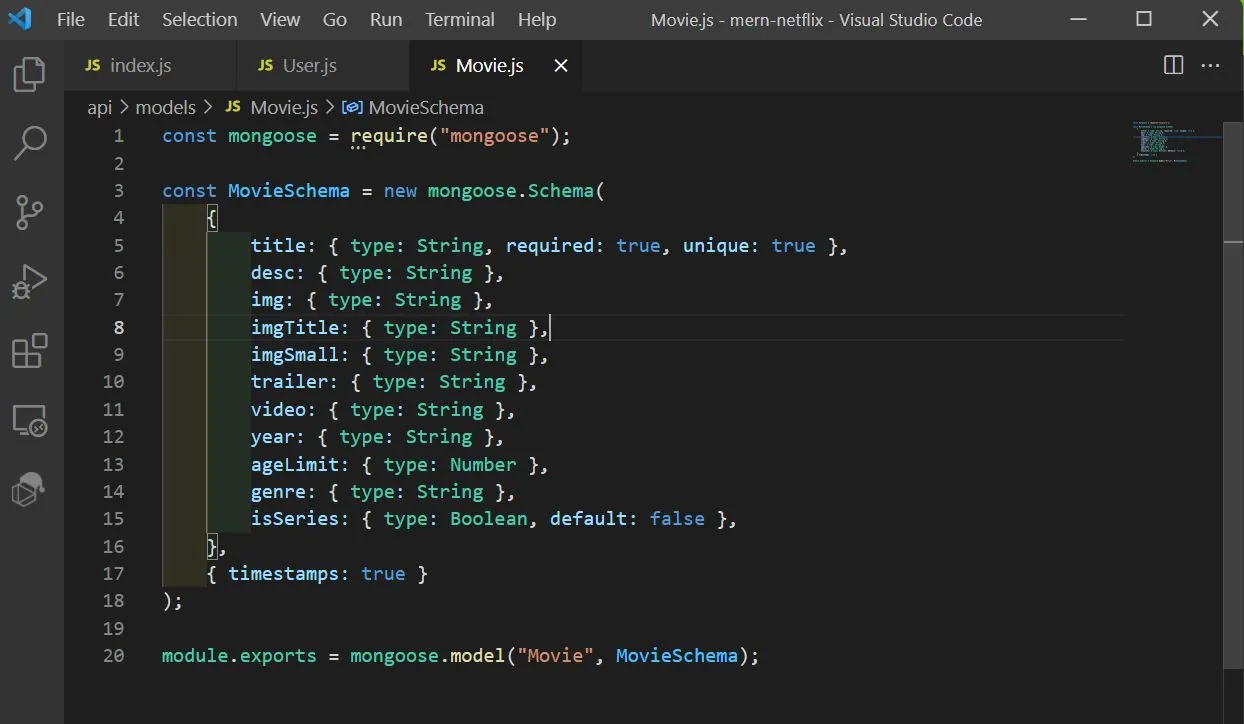Click line number 20 in gutter
1244x724 pixels.
coord(113,656)
